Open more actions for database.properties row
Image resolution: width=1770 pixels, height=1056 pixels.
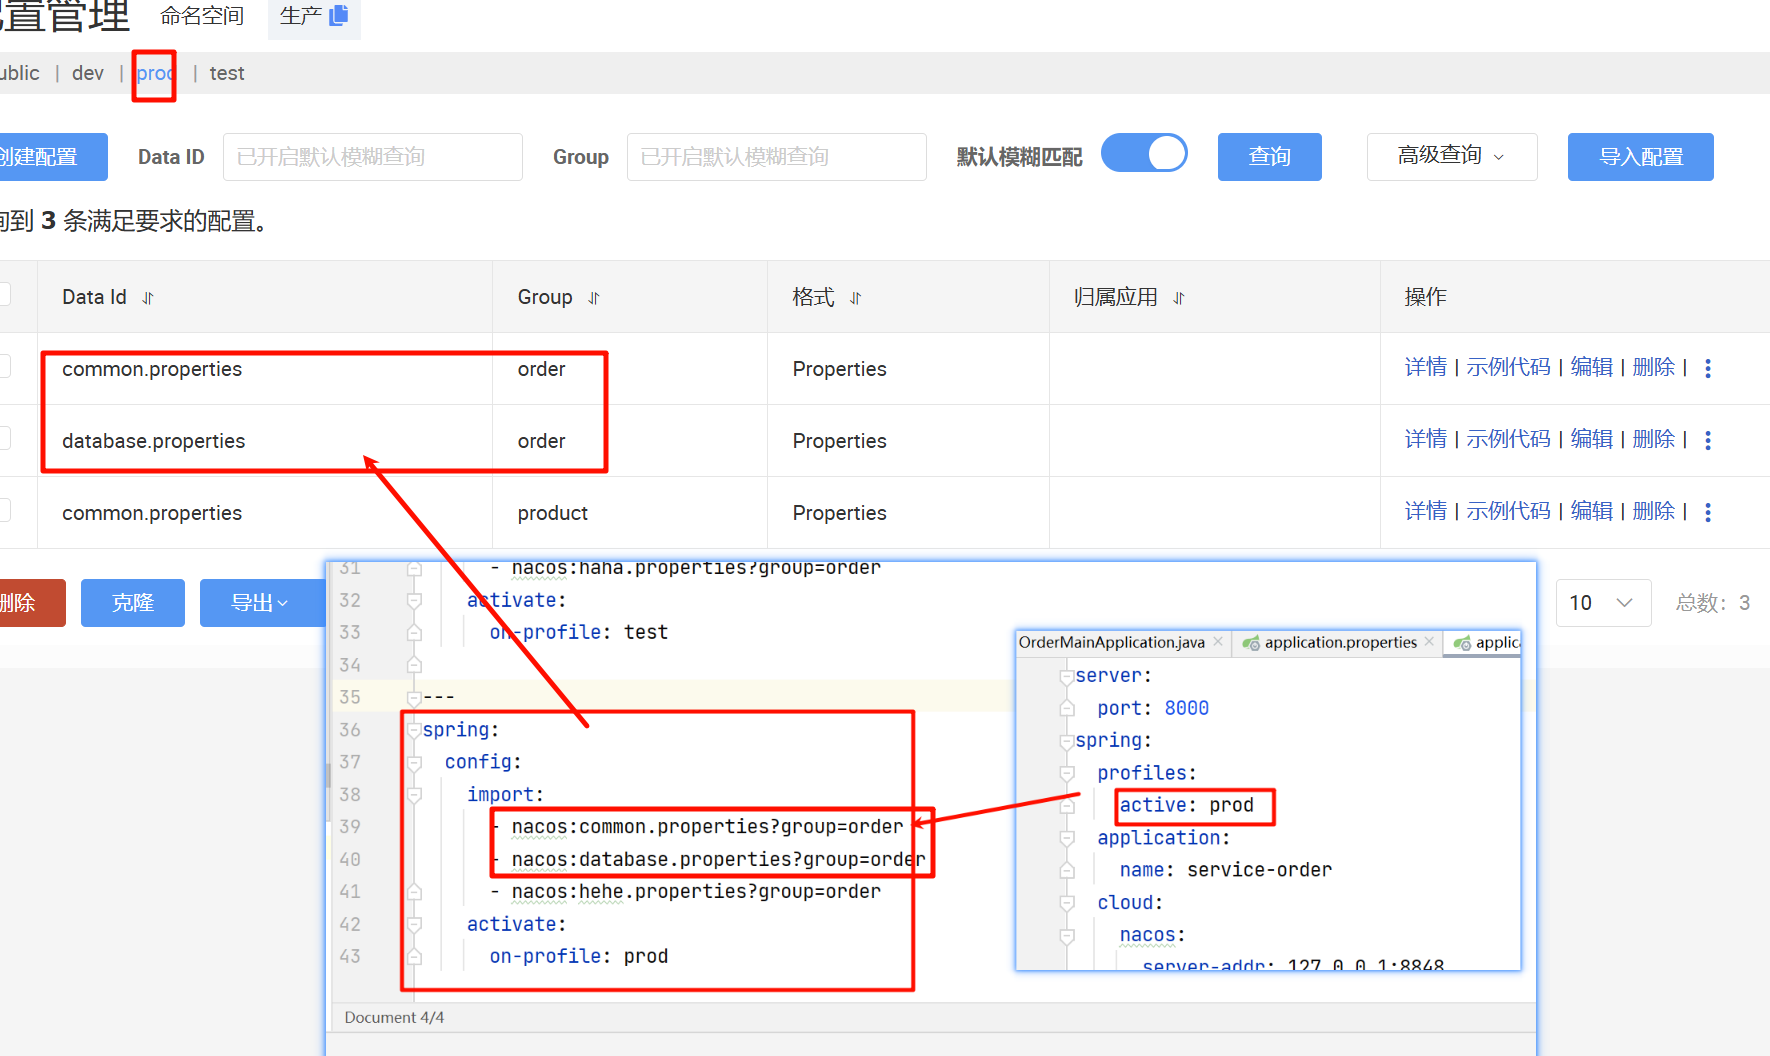pyautogui.click(x=1708, y=440)
